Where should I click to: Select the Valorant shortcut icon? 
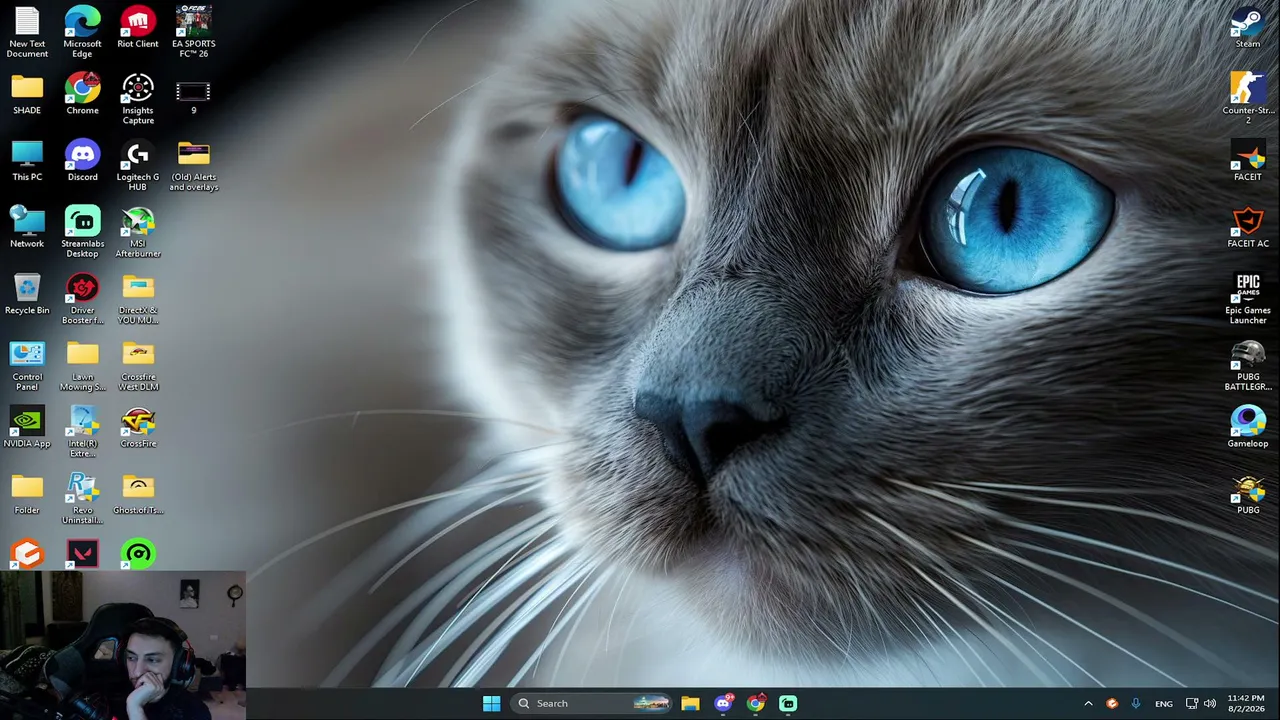[82, 554]
